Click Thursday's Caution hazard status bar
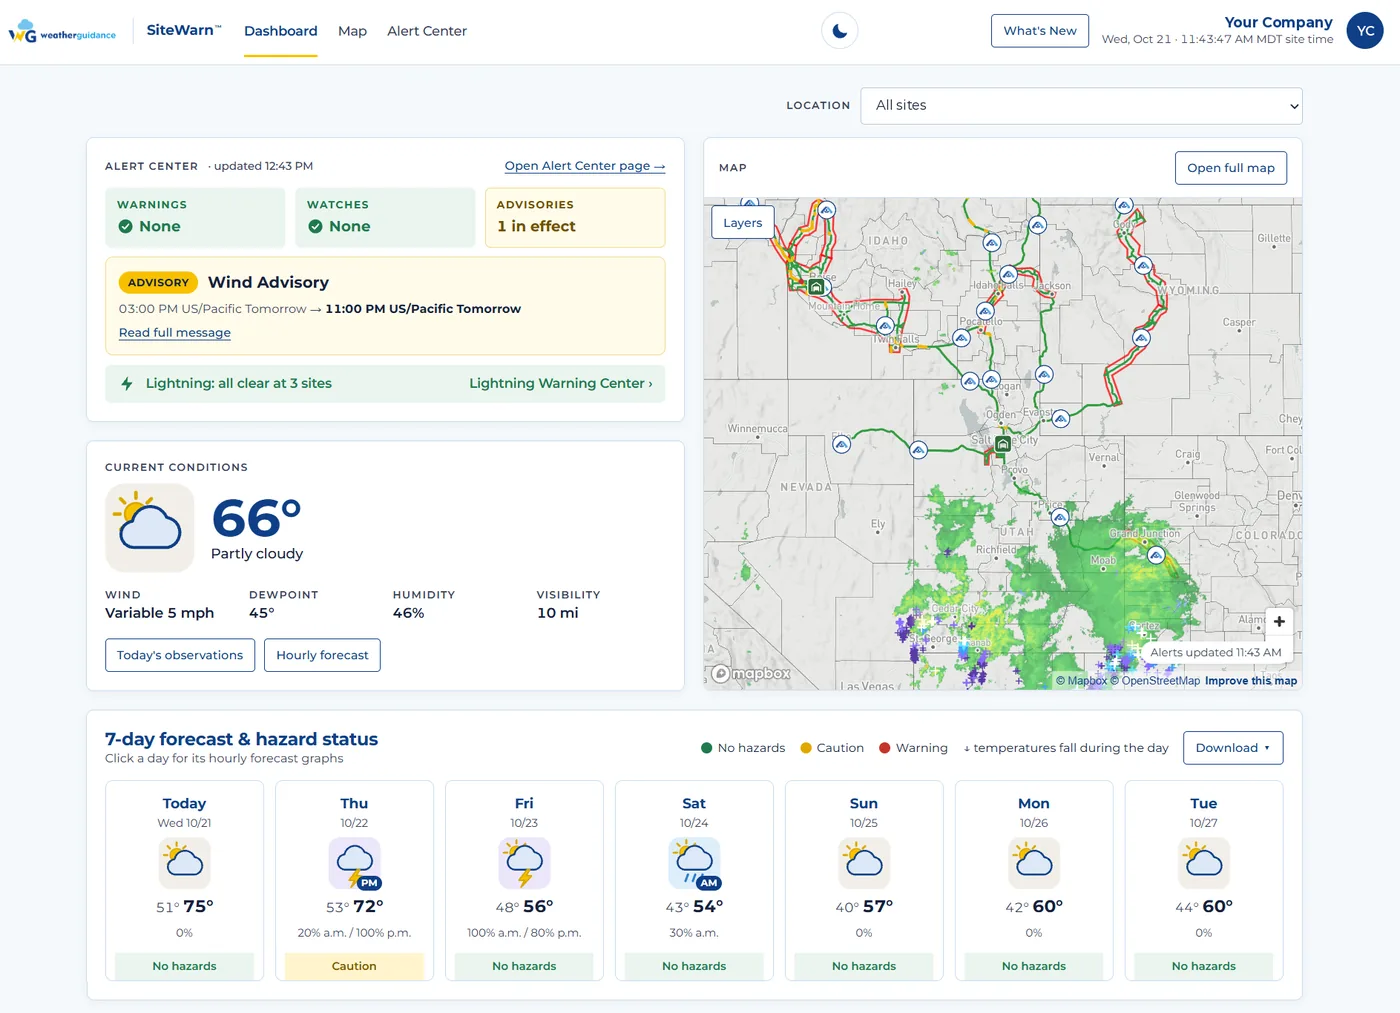This screenshot has height=1013, width=1400. coord(354,966)
